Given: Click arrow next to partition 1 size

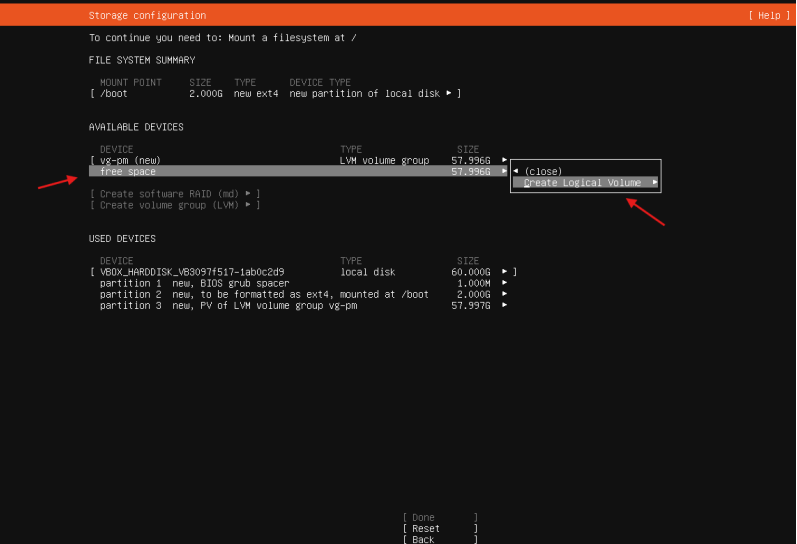Looking at the screenshot, I should [505, 283].
